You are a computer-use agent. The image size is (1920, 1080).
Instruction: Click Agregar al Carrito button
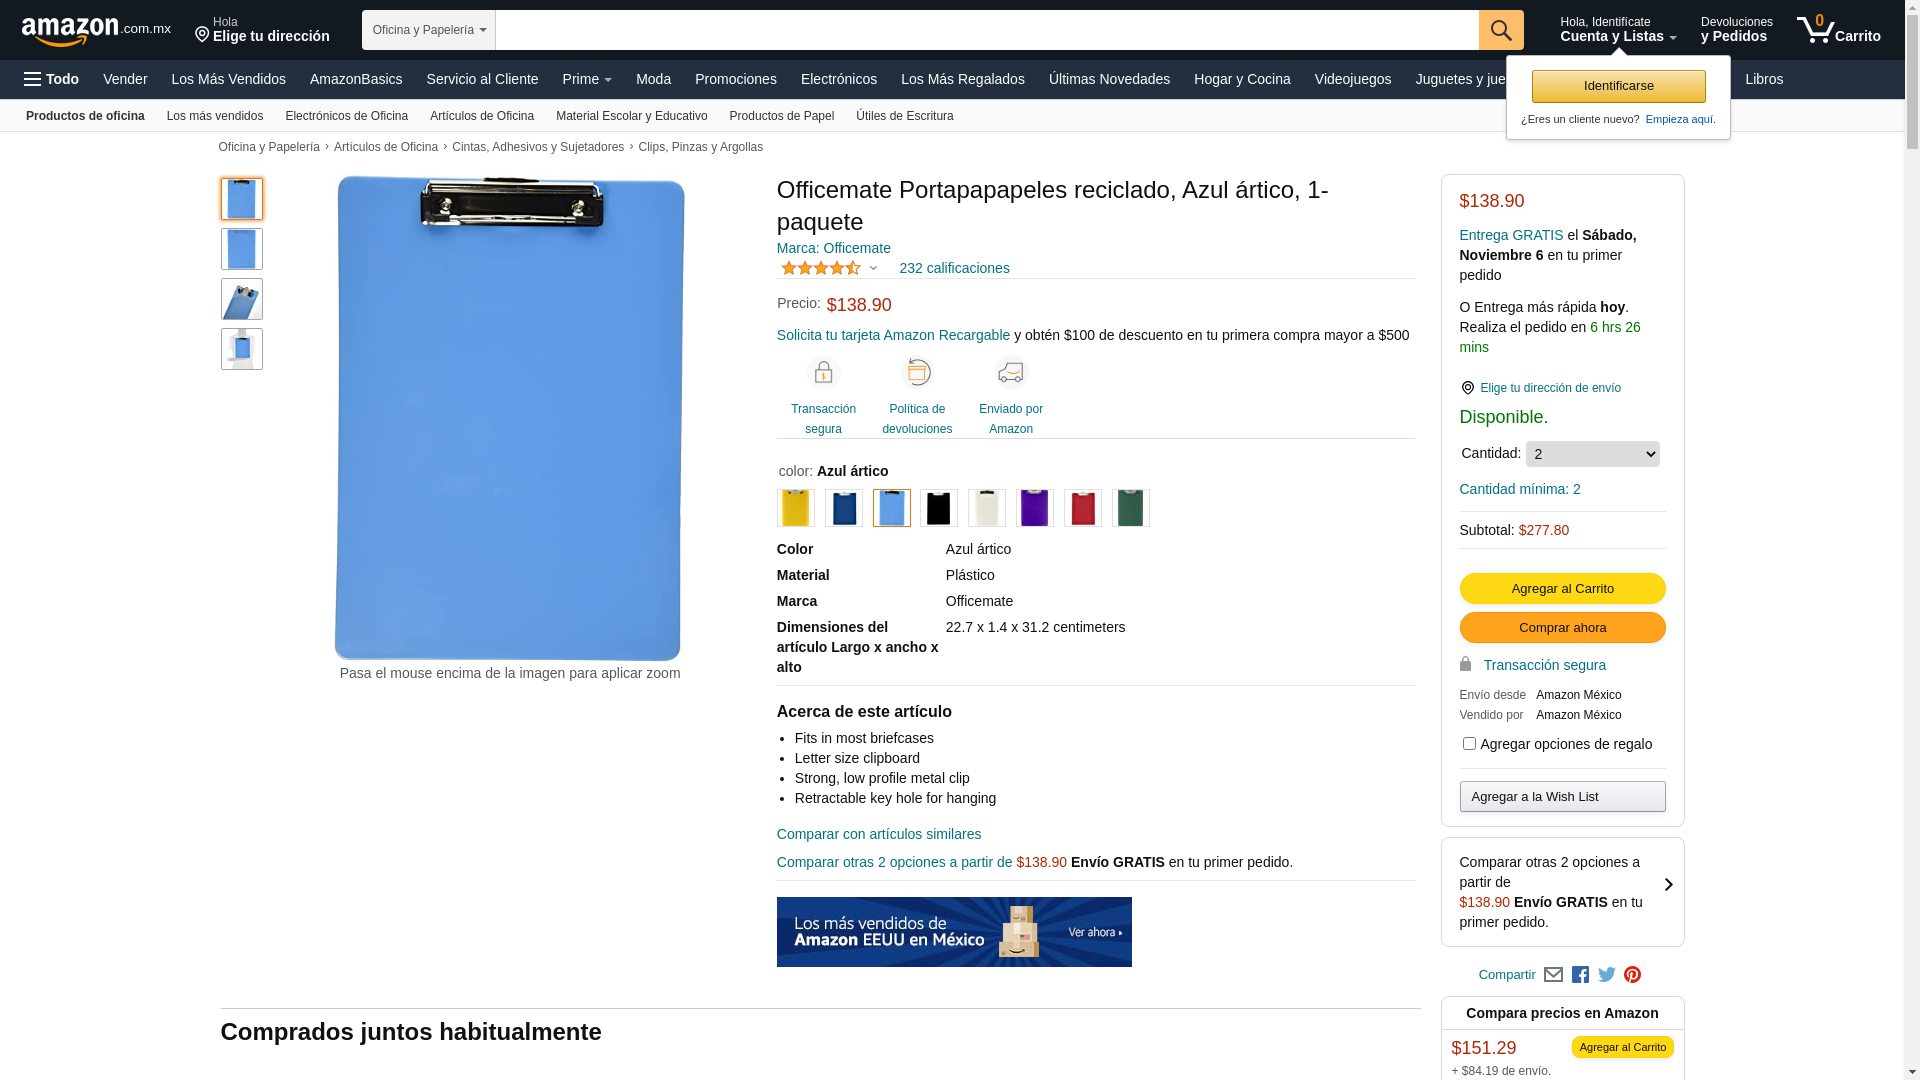click(x=1562, y=588)
